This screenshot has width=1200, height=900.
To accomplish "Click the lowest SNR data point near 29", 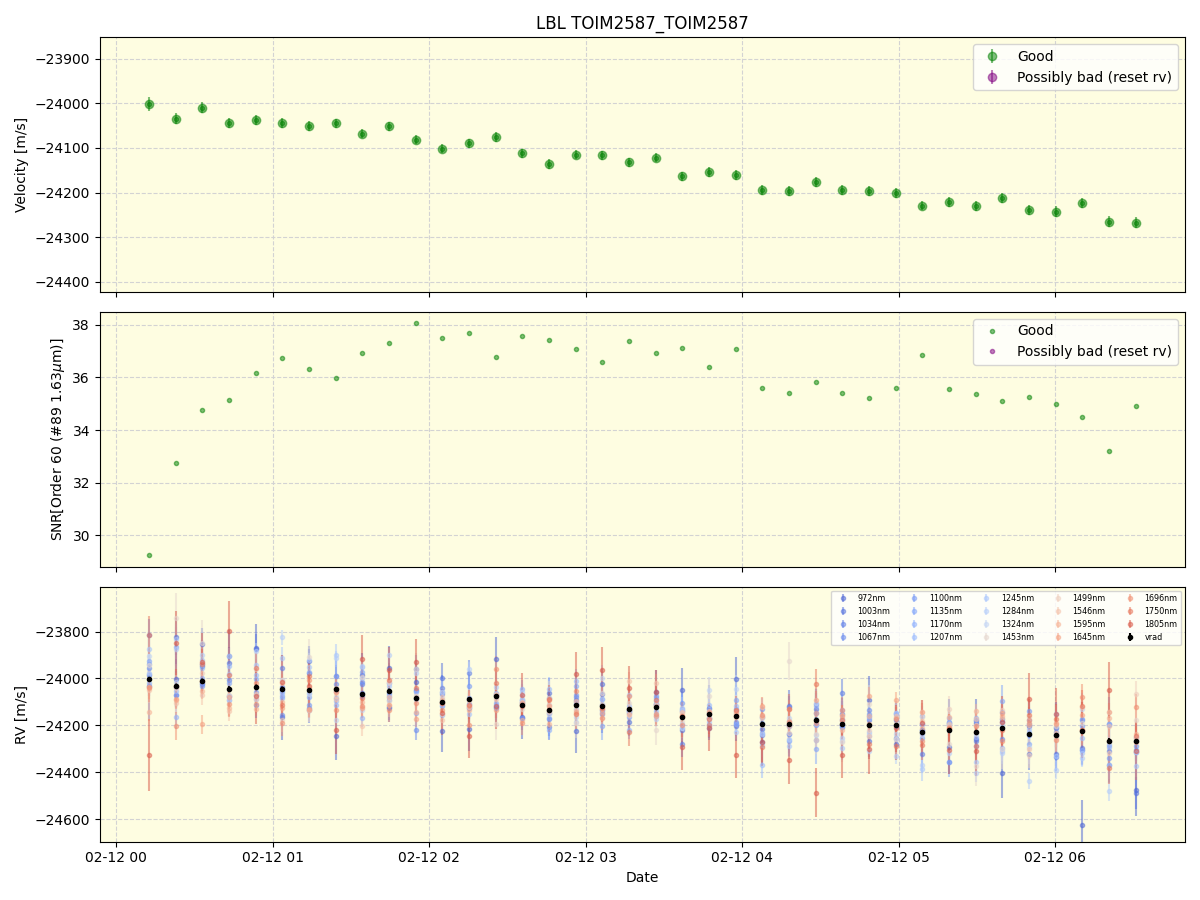I will [149, 555].
